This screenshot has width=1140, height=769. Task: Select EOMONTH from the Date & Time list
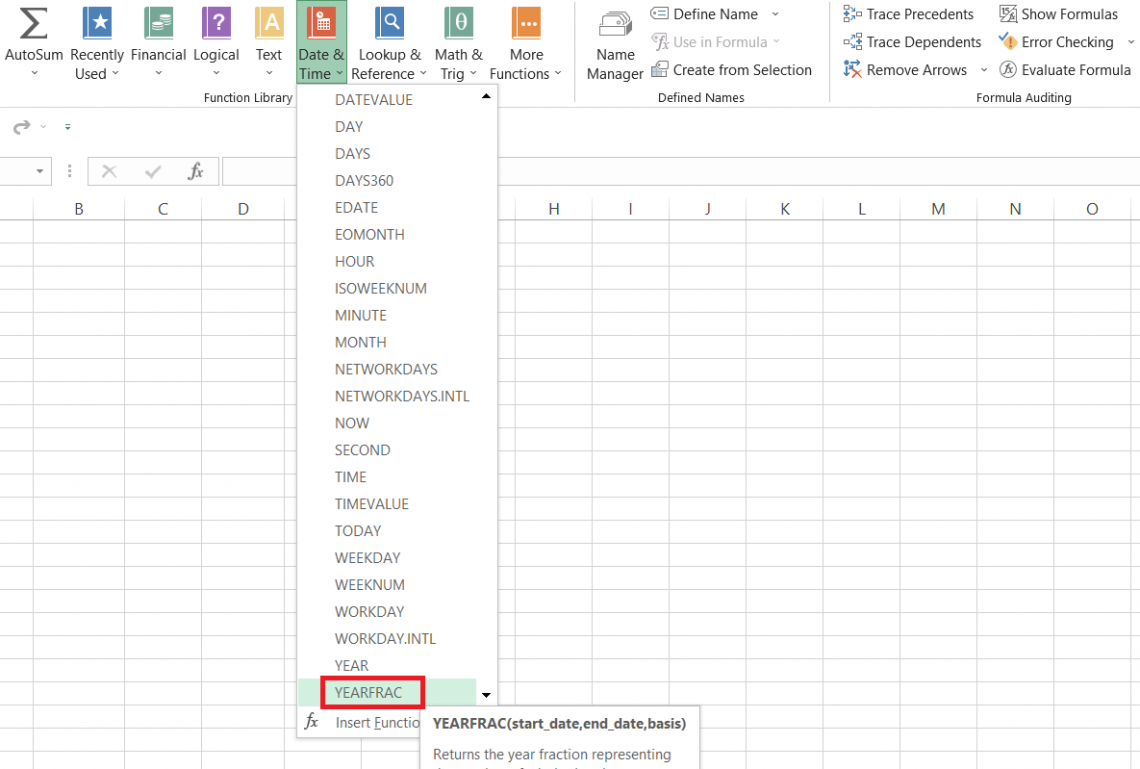(x=370, y=234)
